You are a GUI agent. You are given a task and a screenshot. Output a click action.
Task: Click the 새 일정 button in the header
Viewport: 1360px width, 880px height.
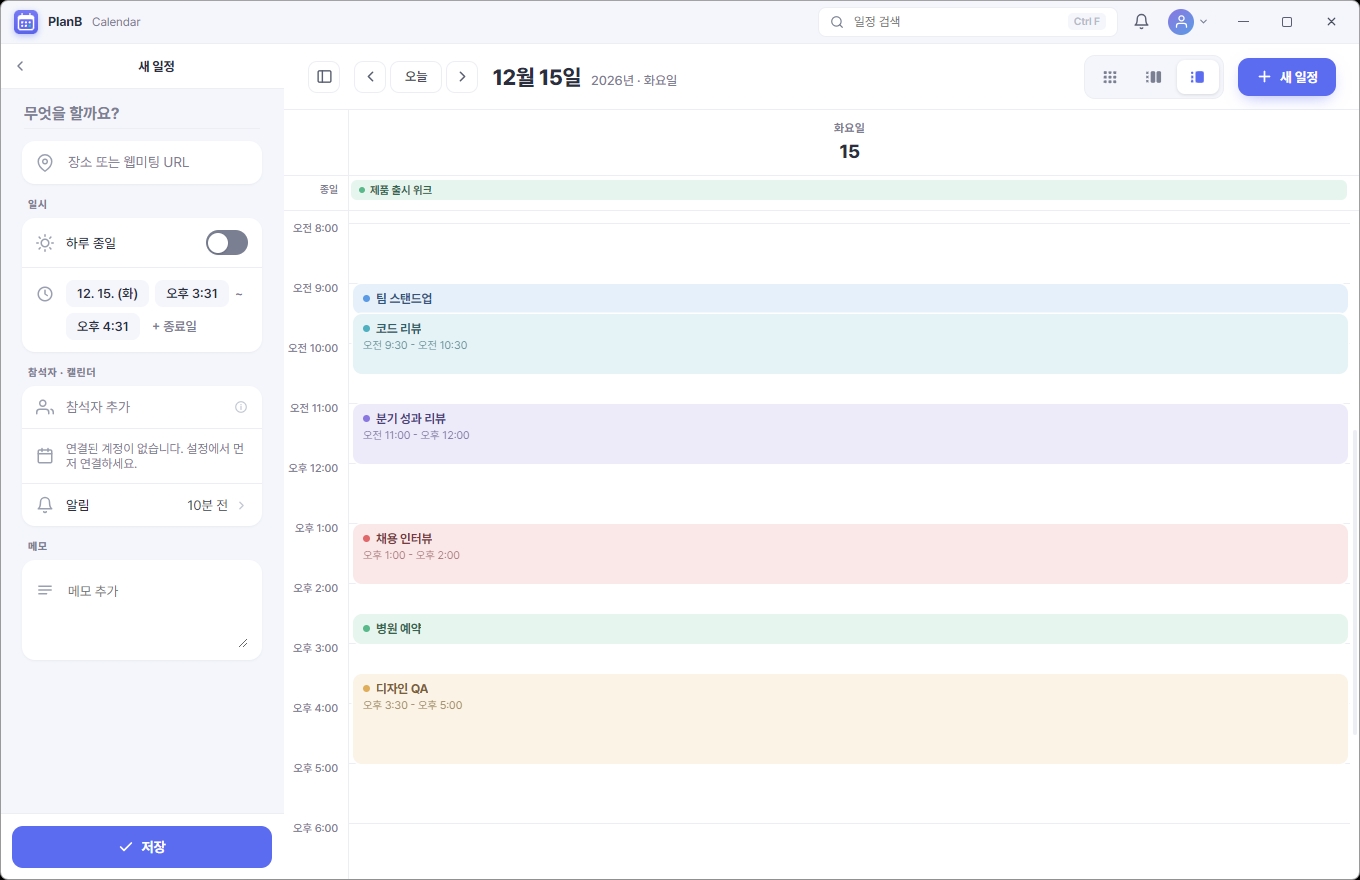pos(1287,77)
